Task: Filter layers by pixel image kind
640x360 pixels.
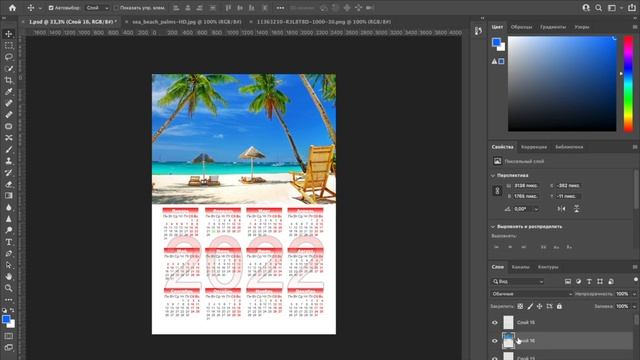Action: click(568, 281)
